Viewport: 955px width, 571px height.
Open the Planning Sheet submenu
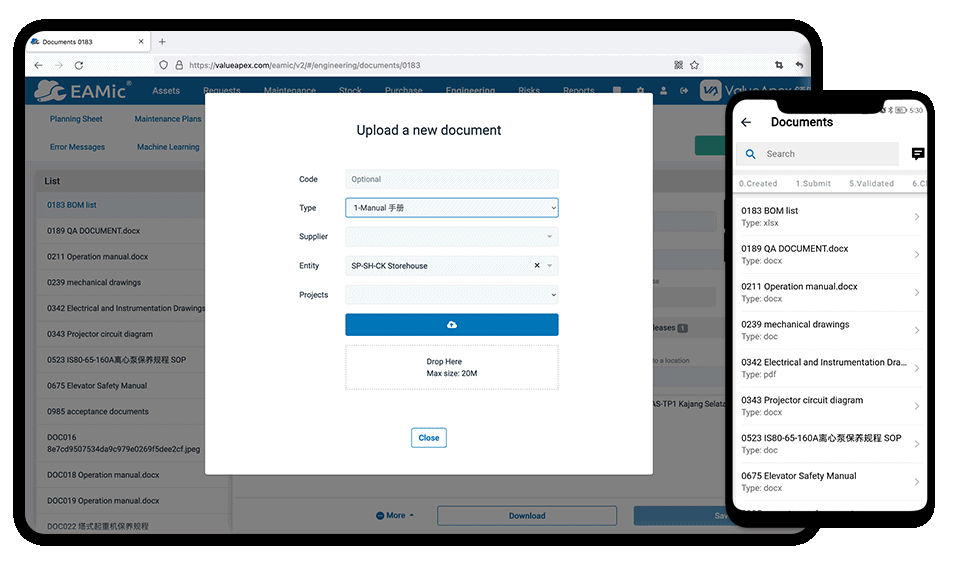coord(76,119)
